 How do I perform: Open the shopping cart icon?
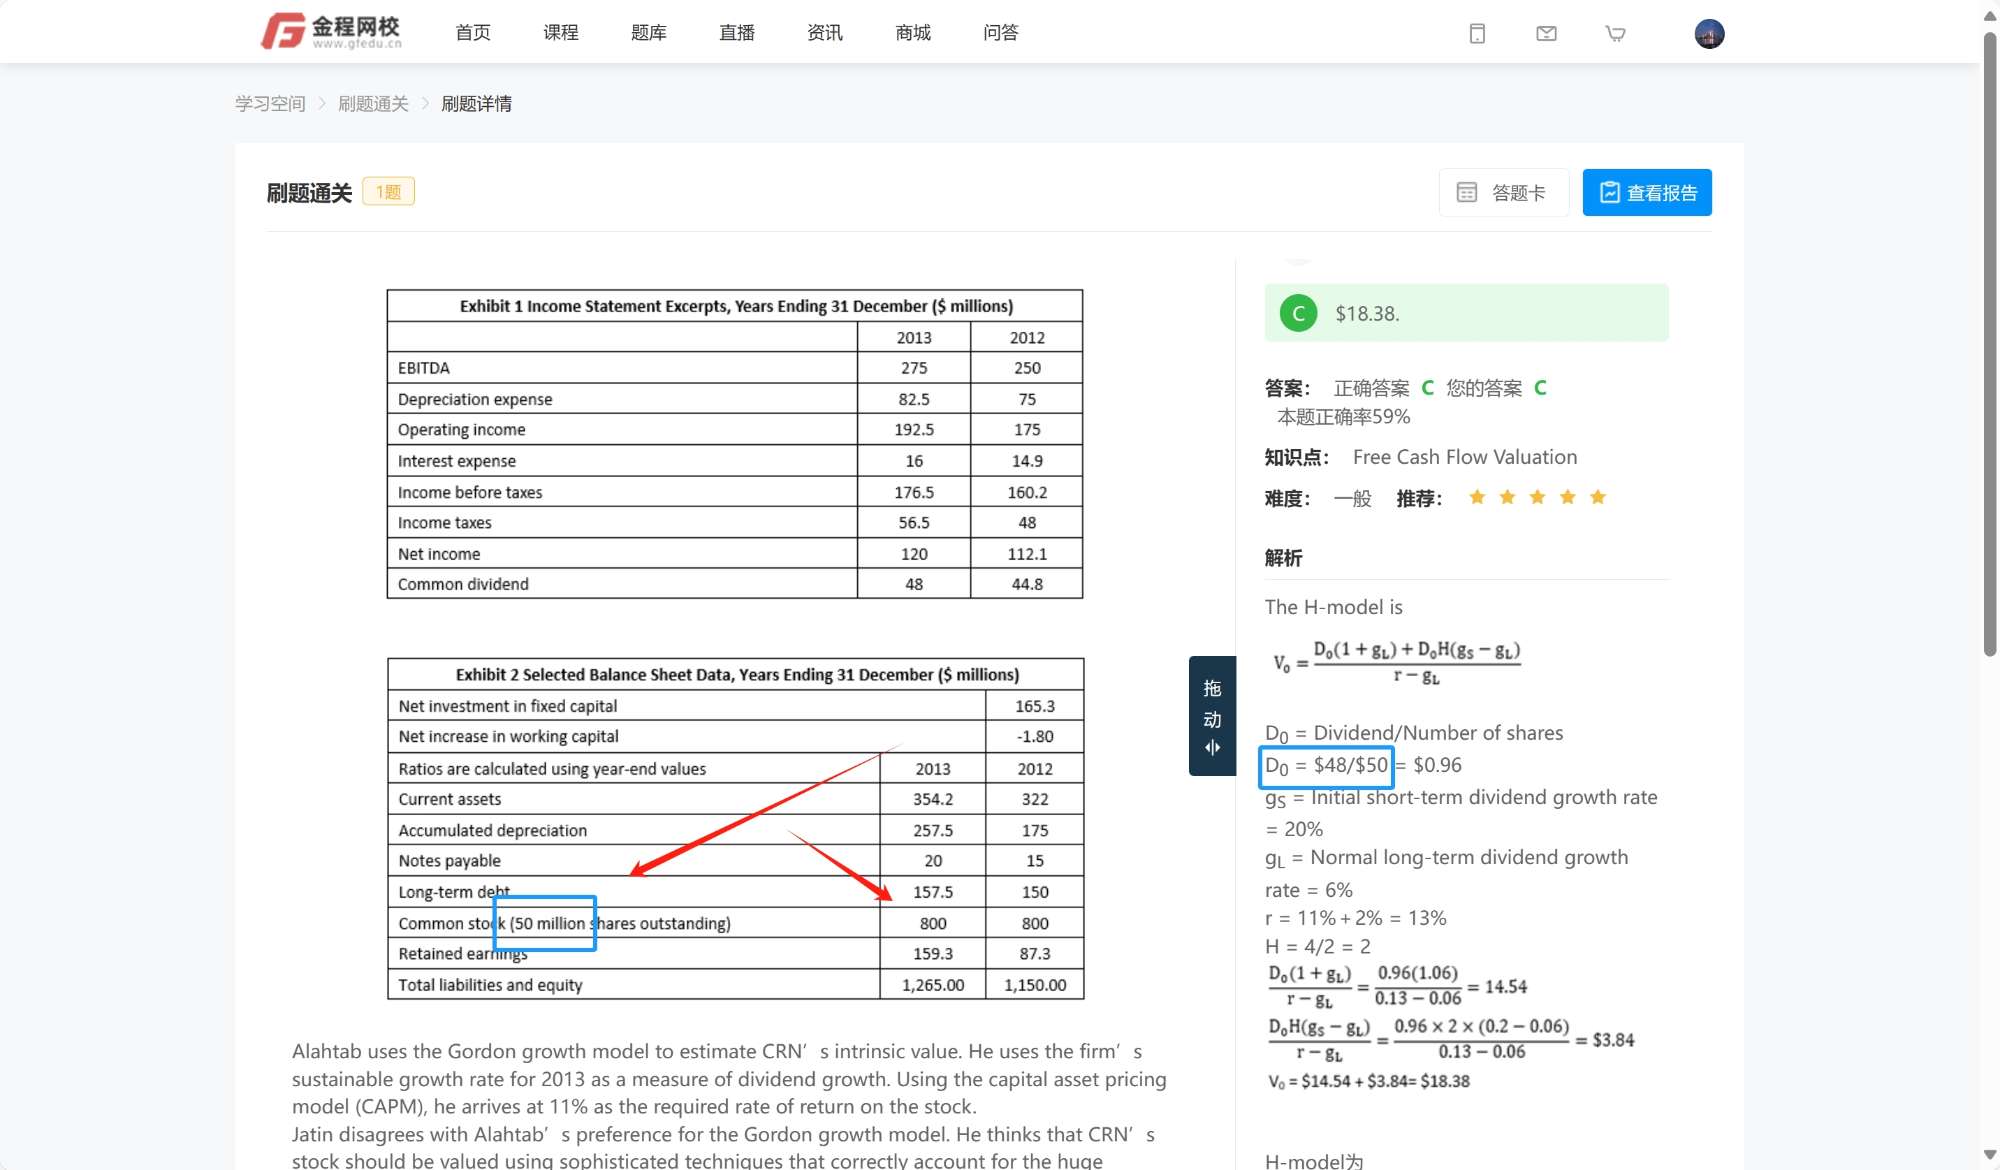click(x=1615, y=34)
